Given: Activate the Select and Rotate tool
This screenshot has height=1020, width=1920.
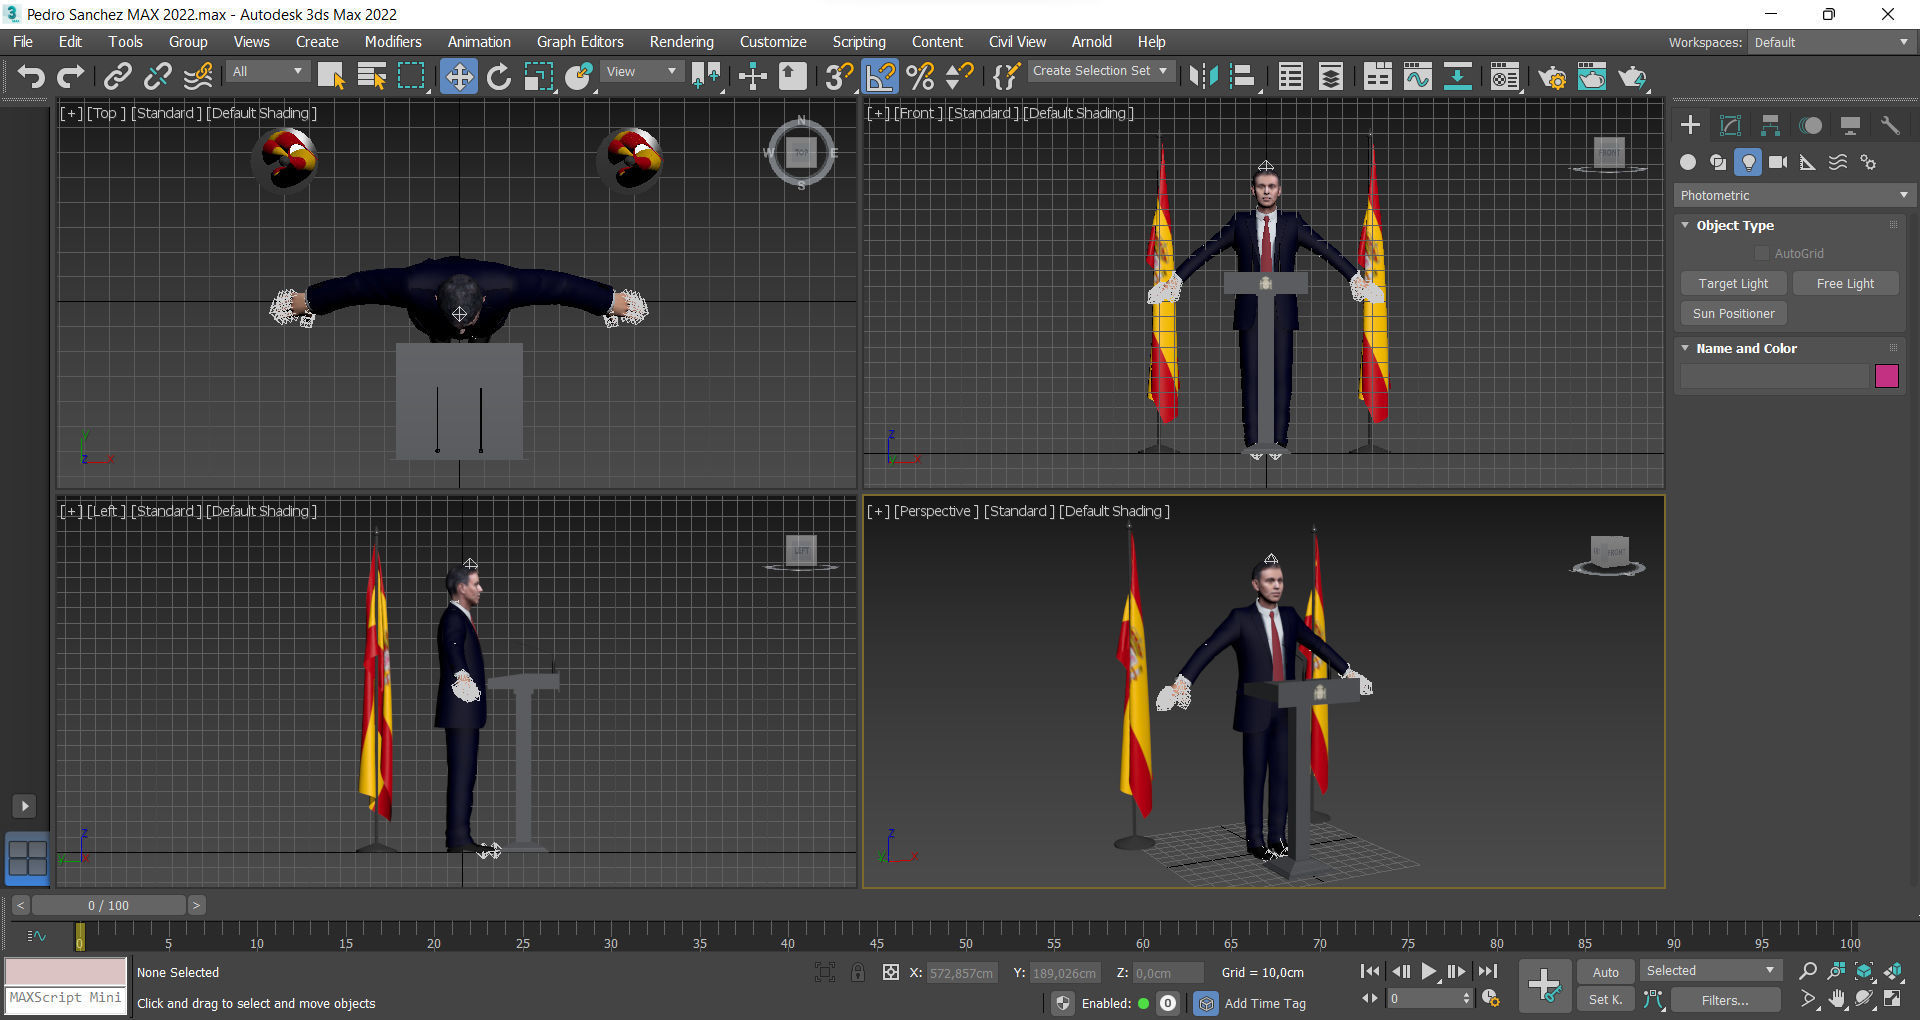Looking at the screenshot, I should (x=498, y=76).
